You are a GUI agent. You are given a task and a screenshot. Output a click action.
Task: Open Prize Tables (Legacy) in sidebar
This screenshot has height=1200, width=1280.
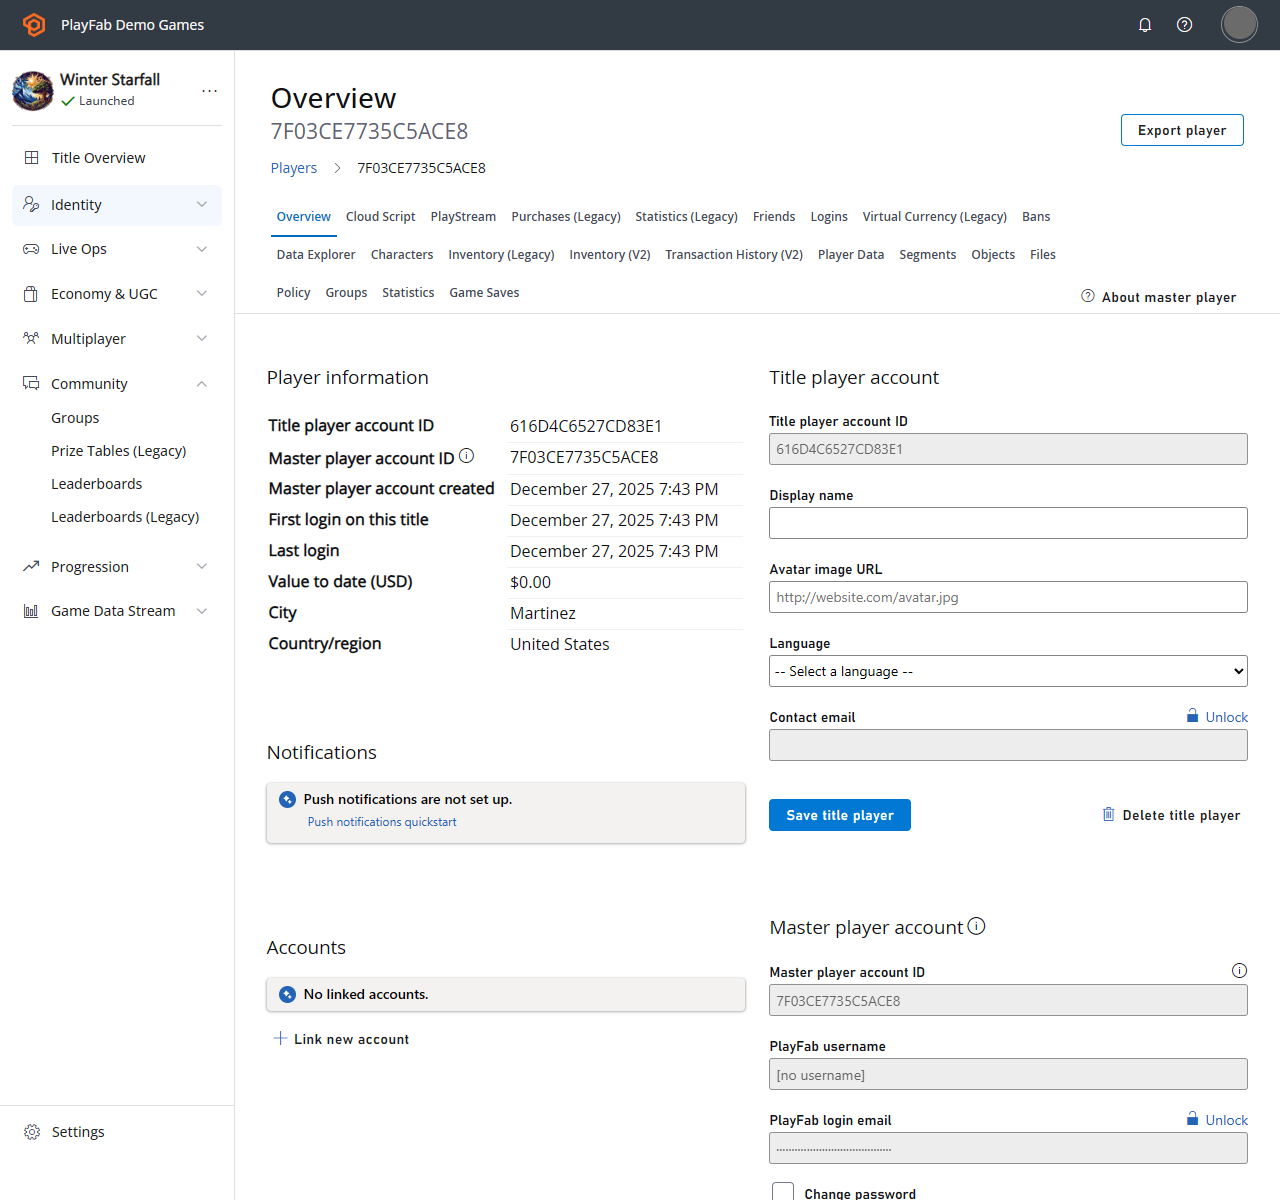[x=119, y=451]
